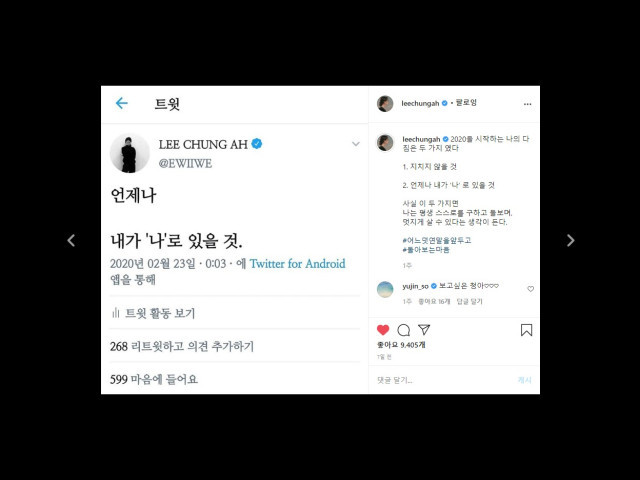Image resolution: width=640 pixels, height=480 pixels.
Task: Like yujin_so's comment with the small heart
Action: click(x=531, y=289)
